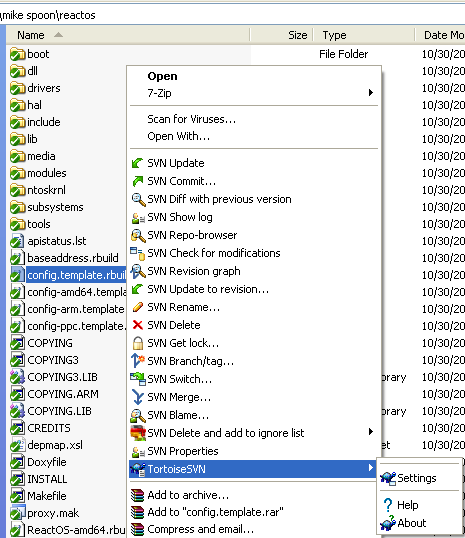Select the COPYING.ARM file
This screenshot has height=538, width=465.
pos(63,394)
